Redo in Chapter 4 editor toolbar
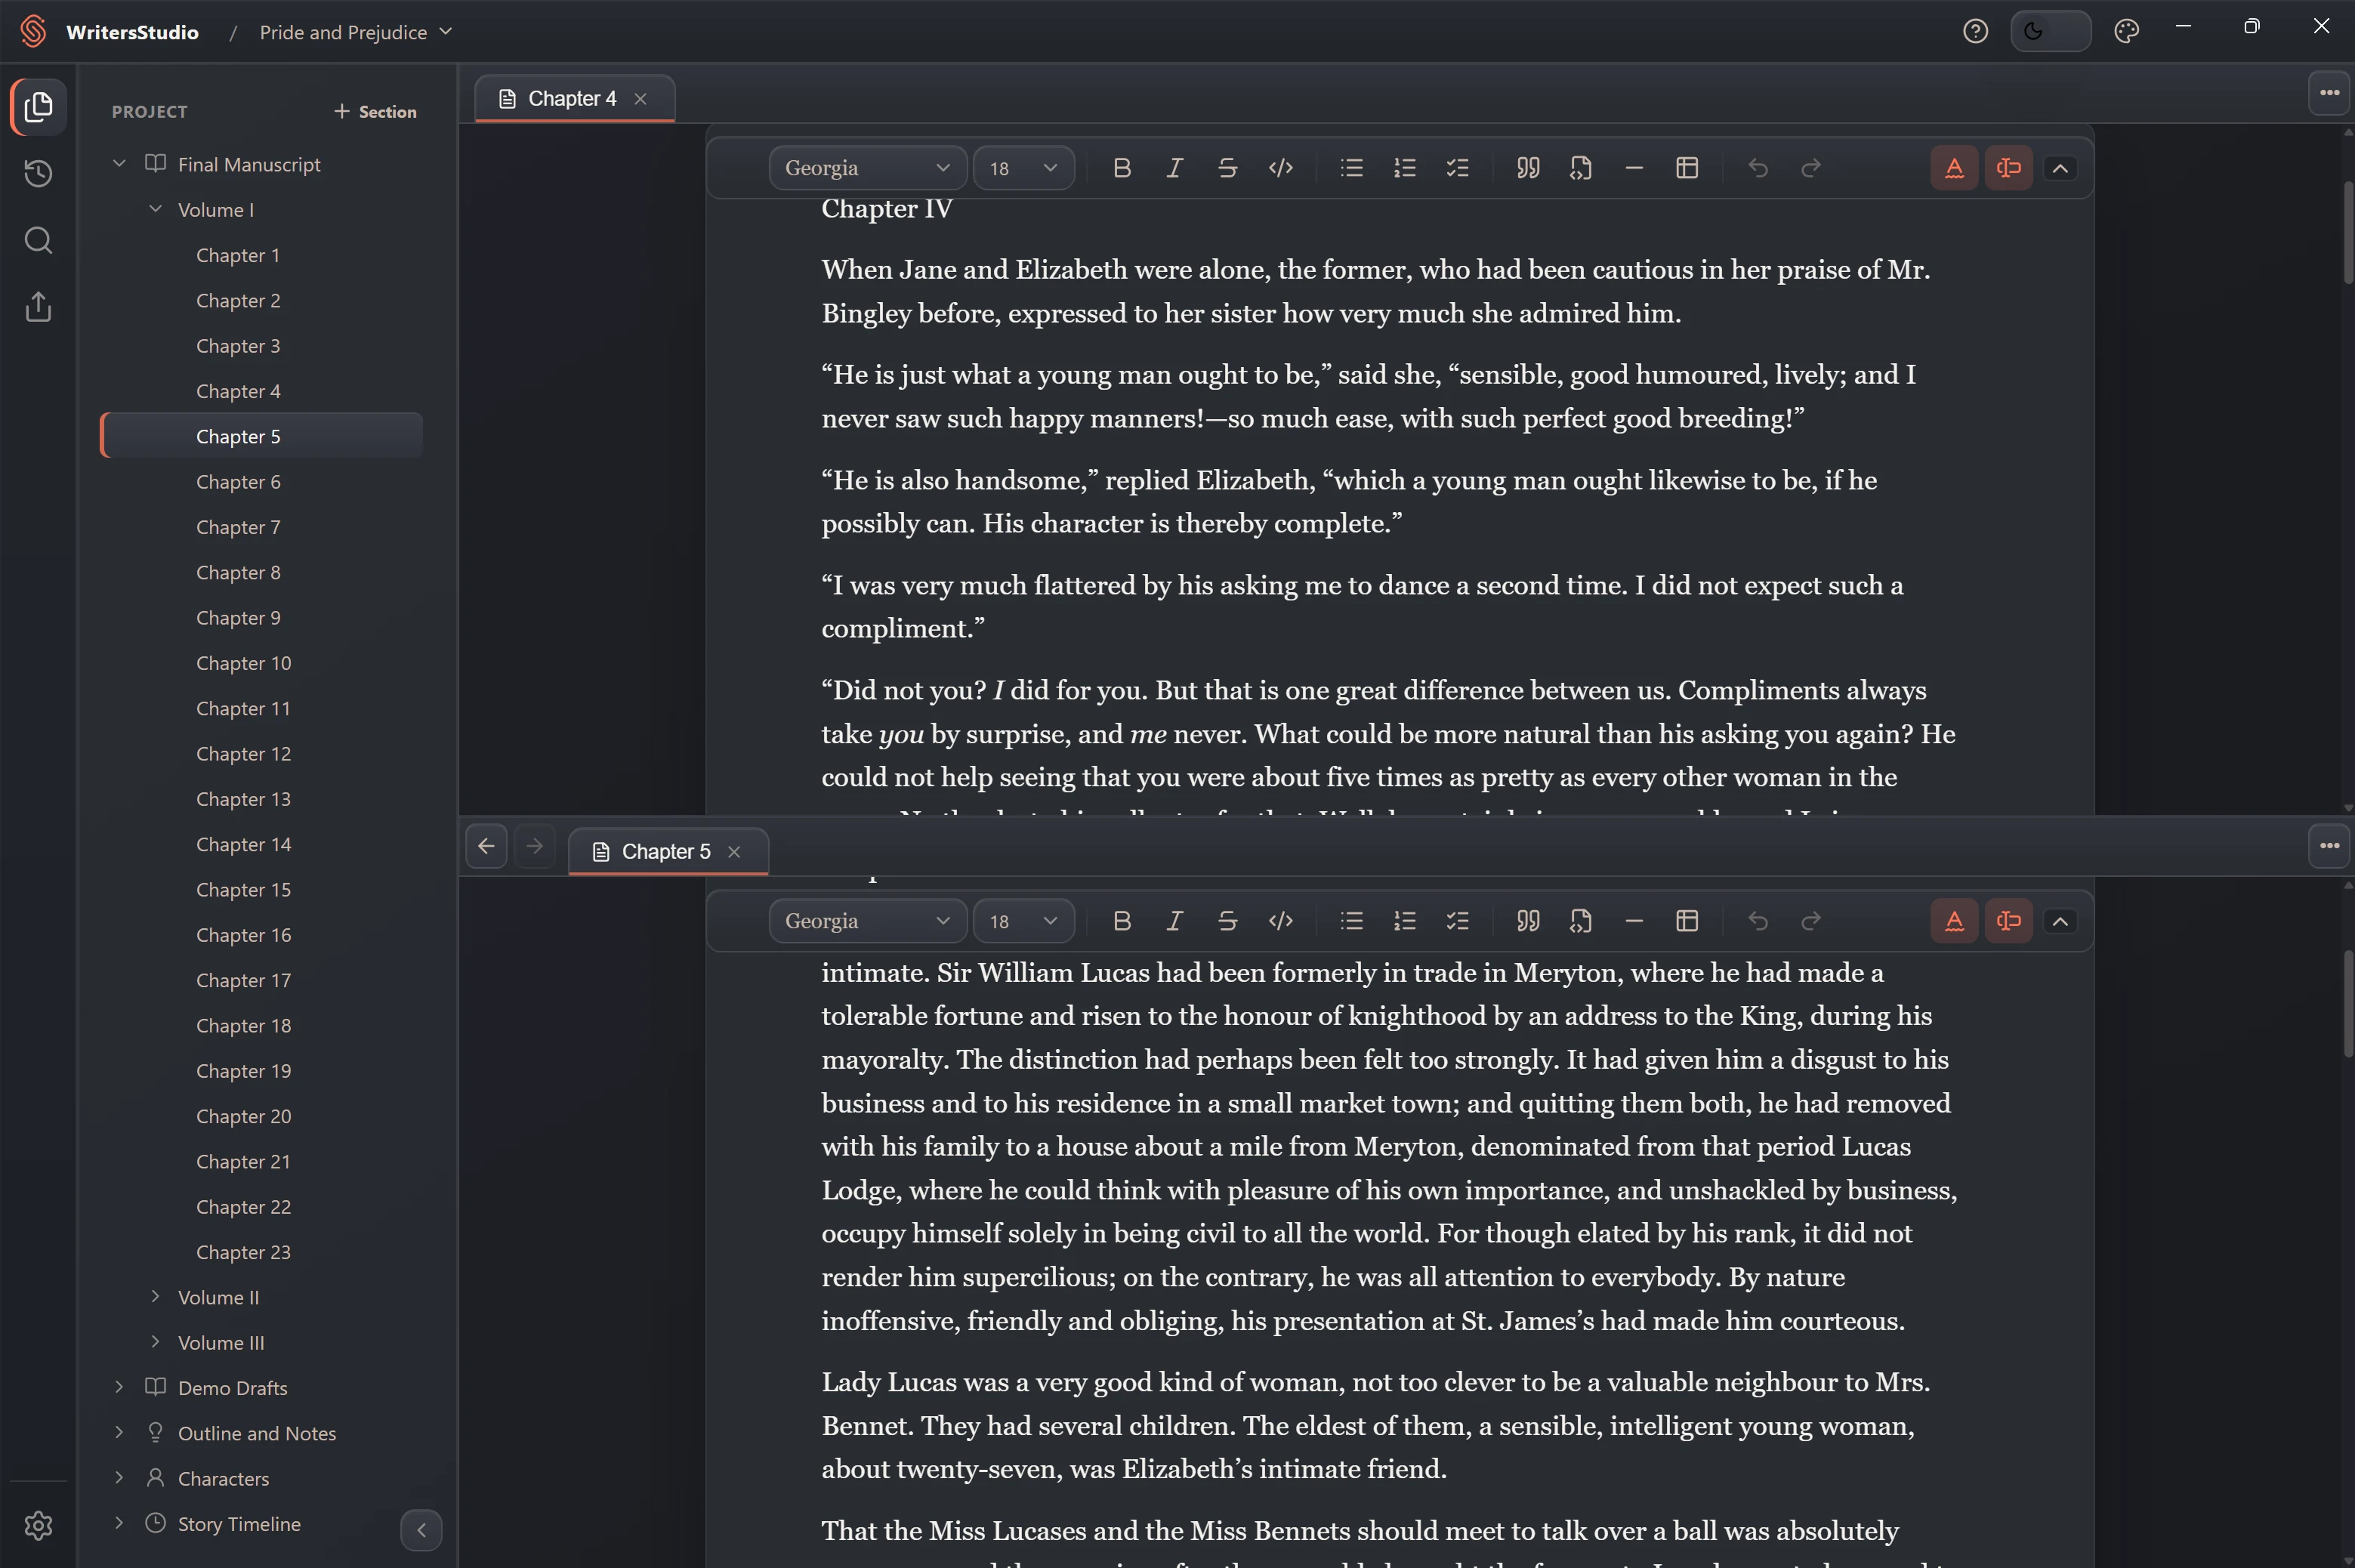Screen dimensions: 2355x1568 point(1810,168)
